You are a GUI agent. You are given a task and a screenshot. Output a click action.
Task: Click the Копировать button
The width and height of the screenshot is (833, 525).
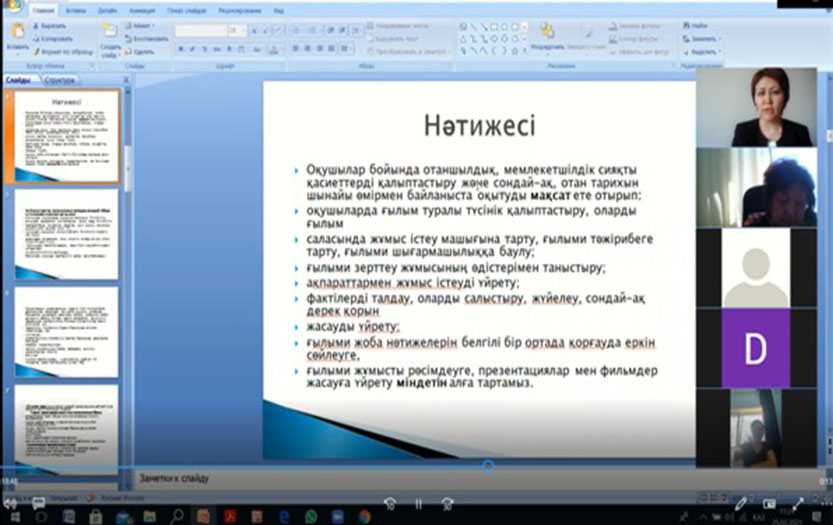58,38
